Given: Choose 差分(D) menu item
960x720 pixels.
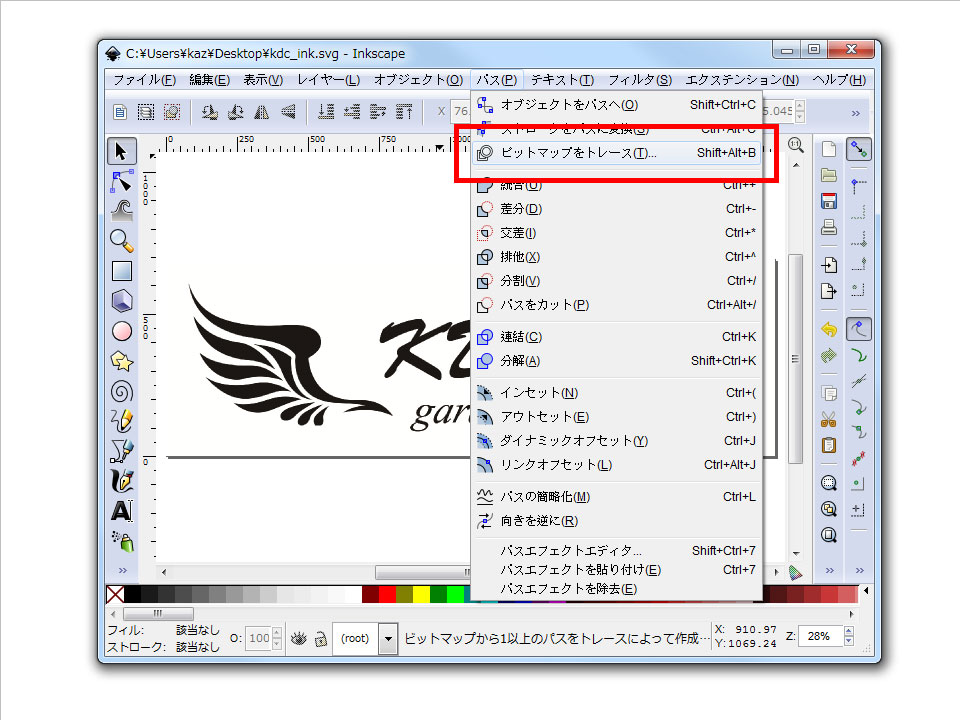Looking at the screenshot, I should coord(617,209).
